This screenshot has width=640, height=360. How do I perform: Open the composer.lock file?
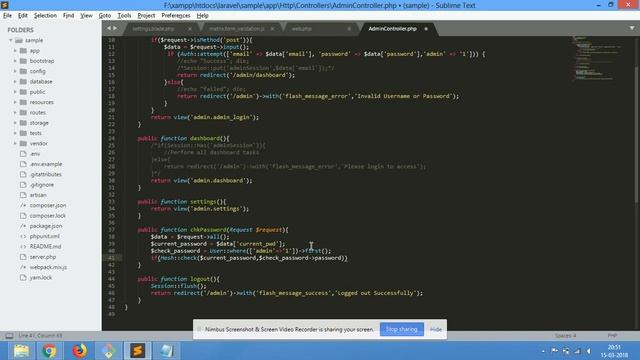48,216
